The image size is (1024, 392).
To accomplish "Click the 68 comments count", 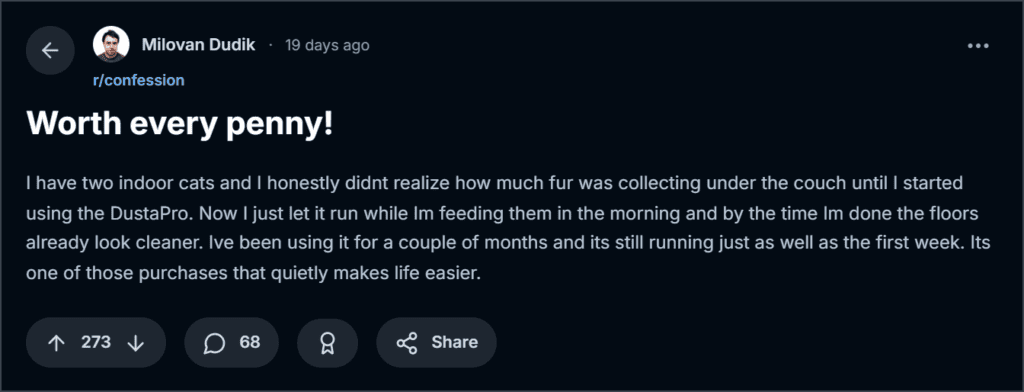I will coord(249,342).
